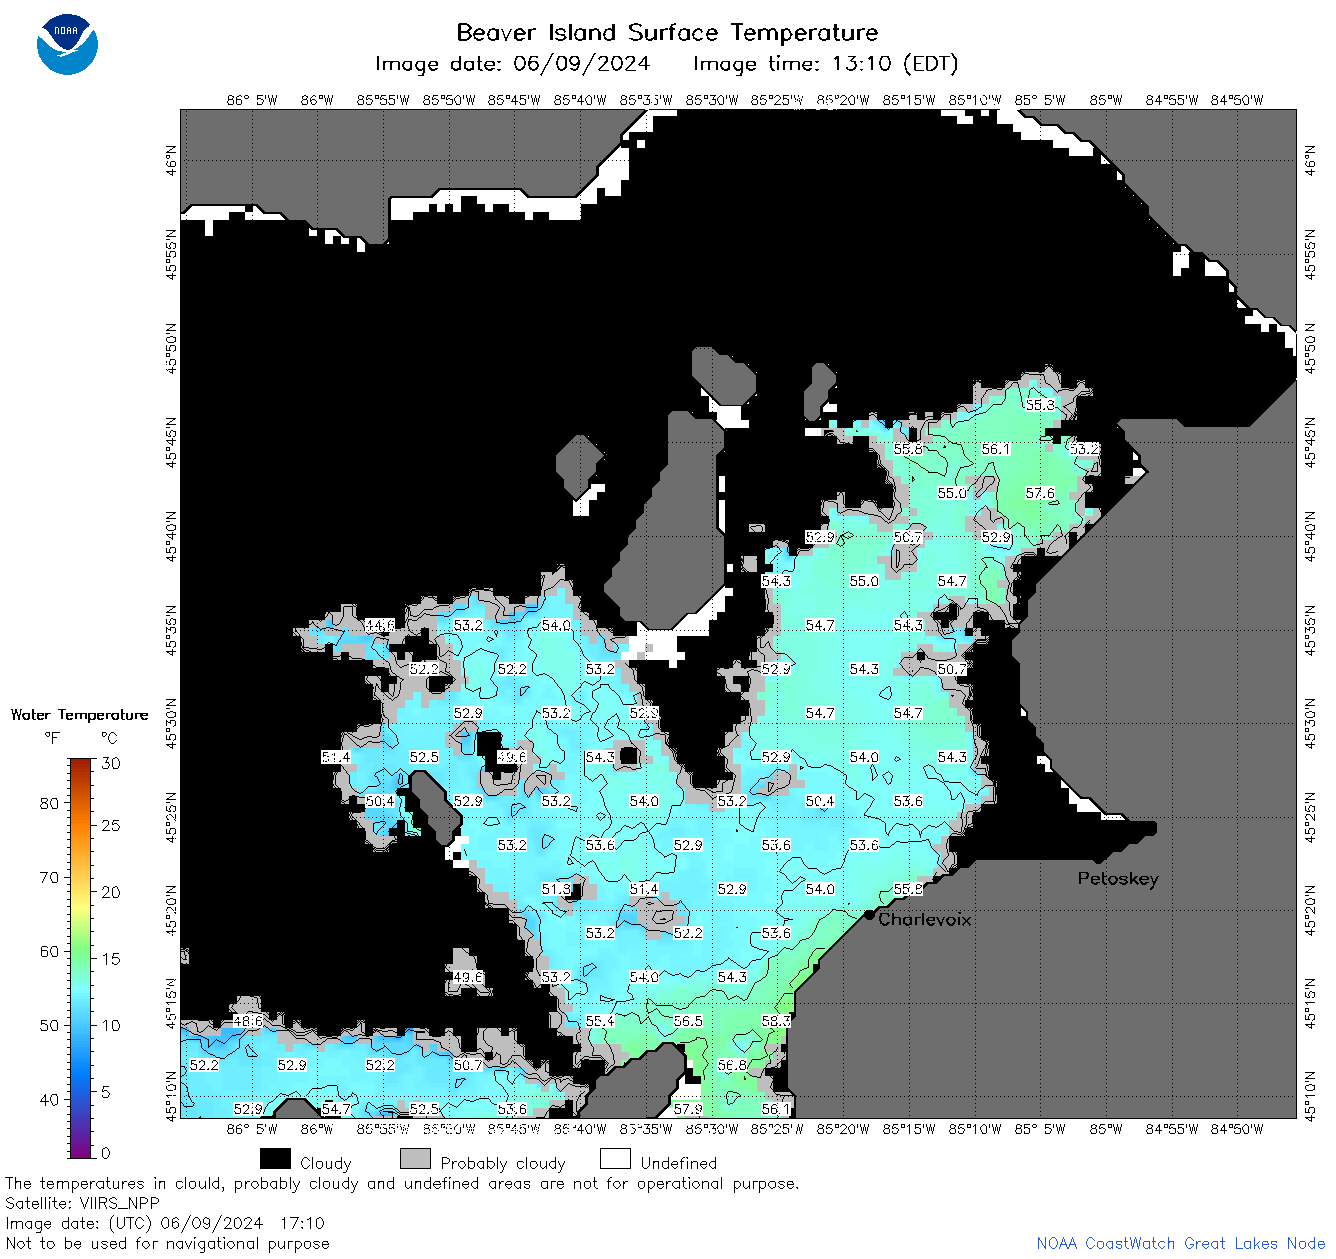This screenshot has height=1259, width=1336.
Task: Click the Image time 13:10 (EDT) text
Action: [x=825, y=64]
